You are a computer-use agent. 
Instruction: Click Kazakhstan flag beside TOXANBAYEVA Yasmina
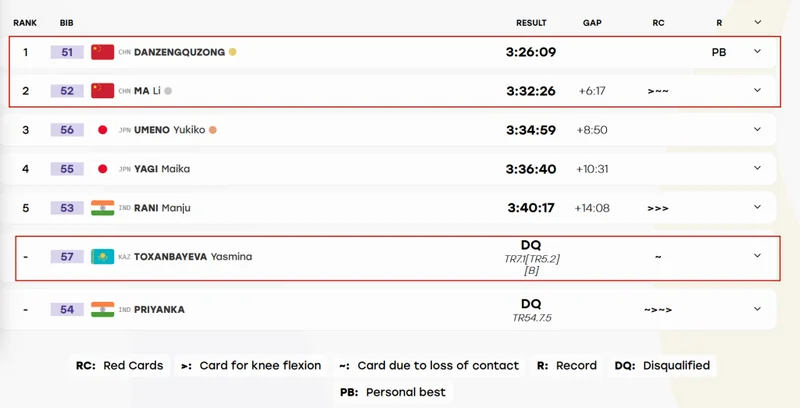pos(103,257)
